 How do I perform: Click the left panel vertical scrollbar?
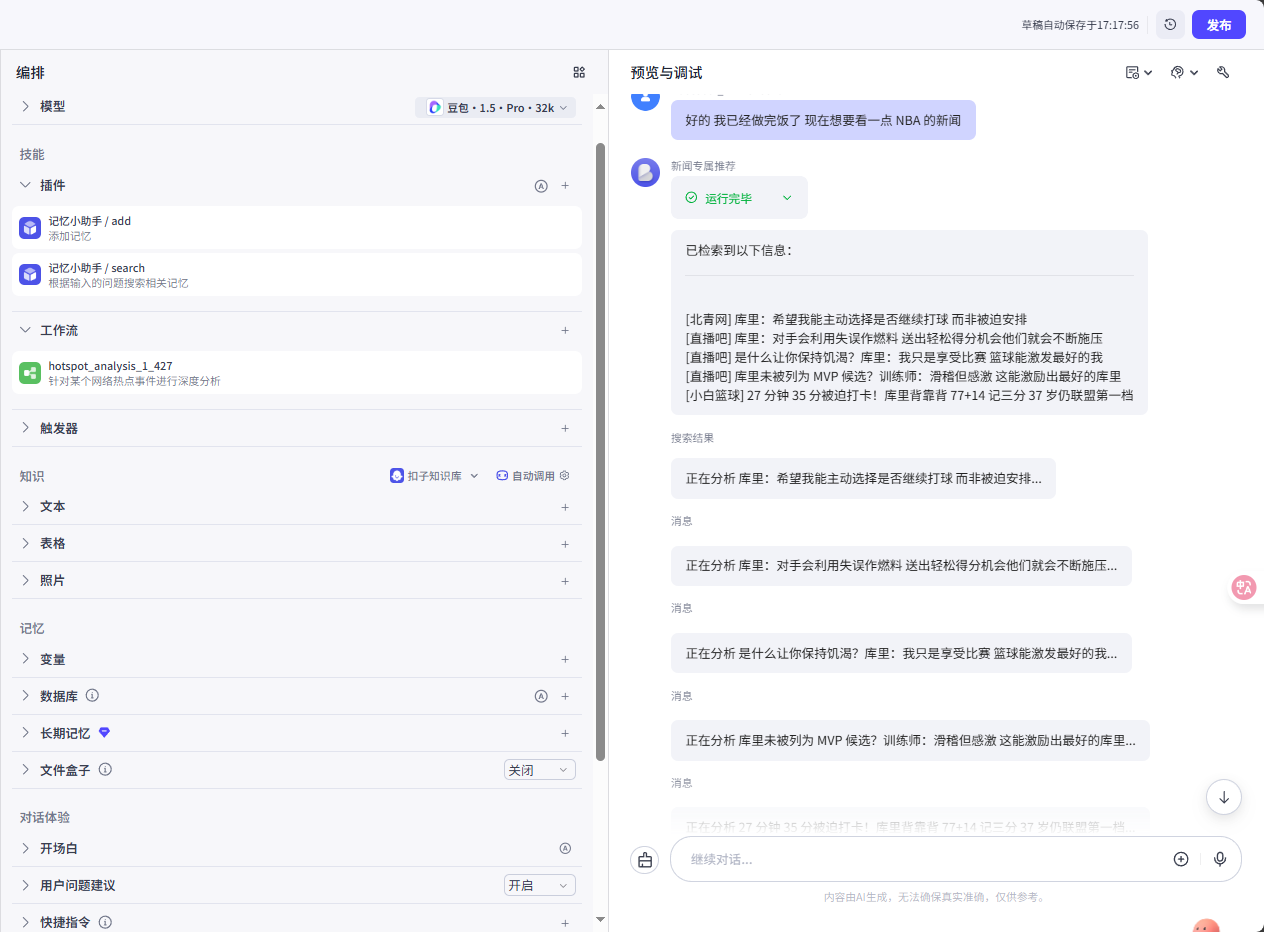[x=600, y=450]
